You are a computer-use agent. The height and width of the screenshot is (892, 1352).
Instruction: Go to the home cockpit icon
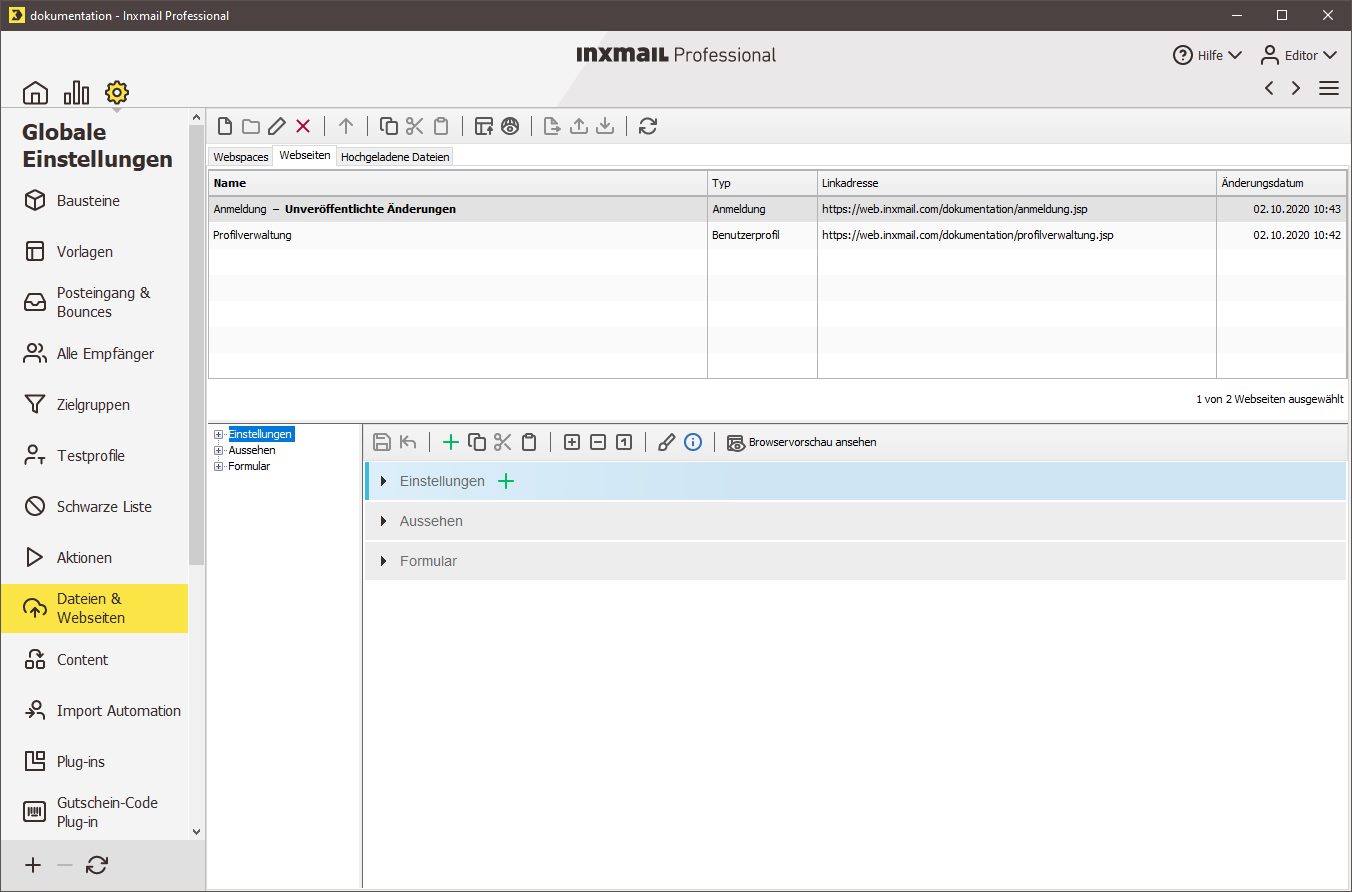tap(35, 93)
